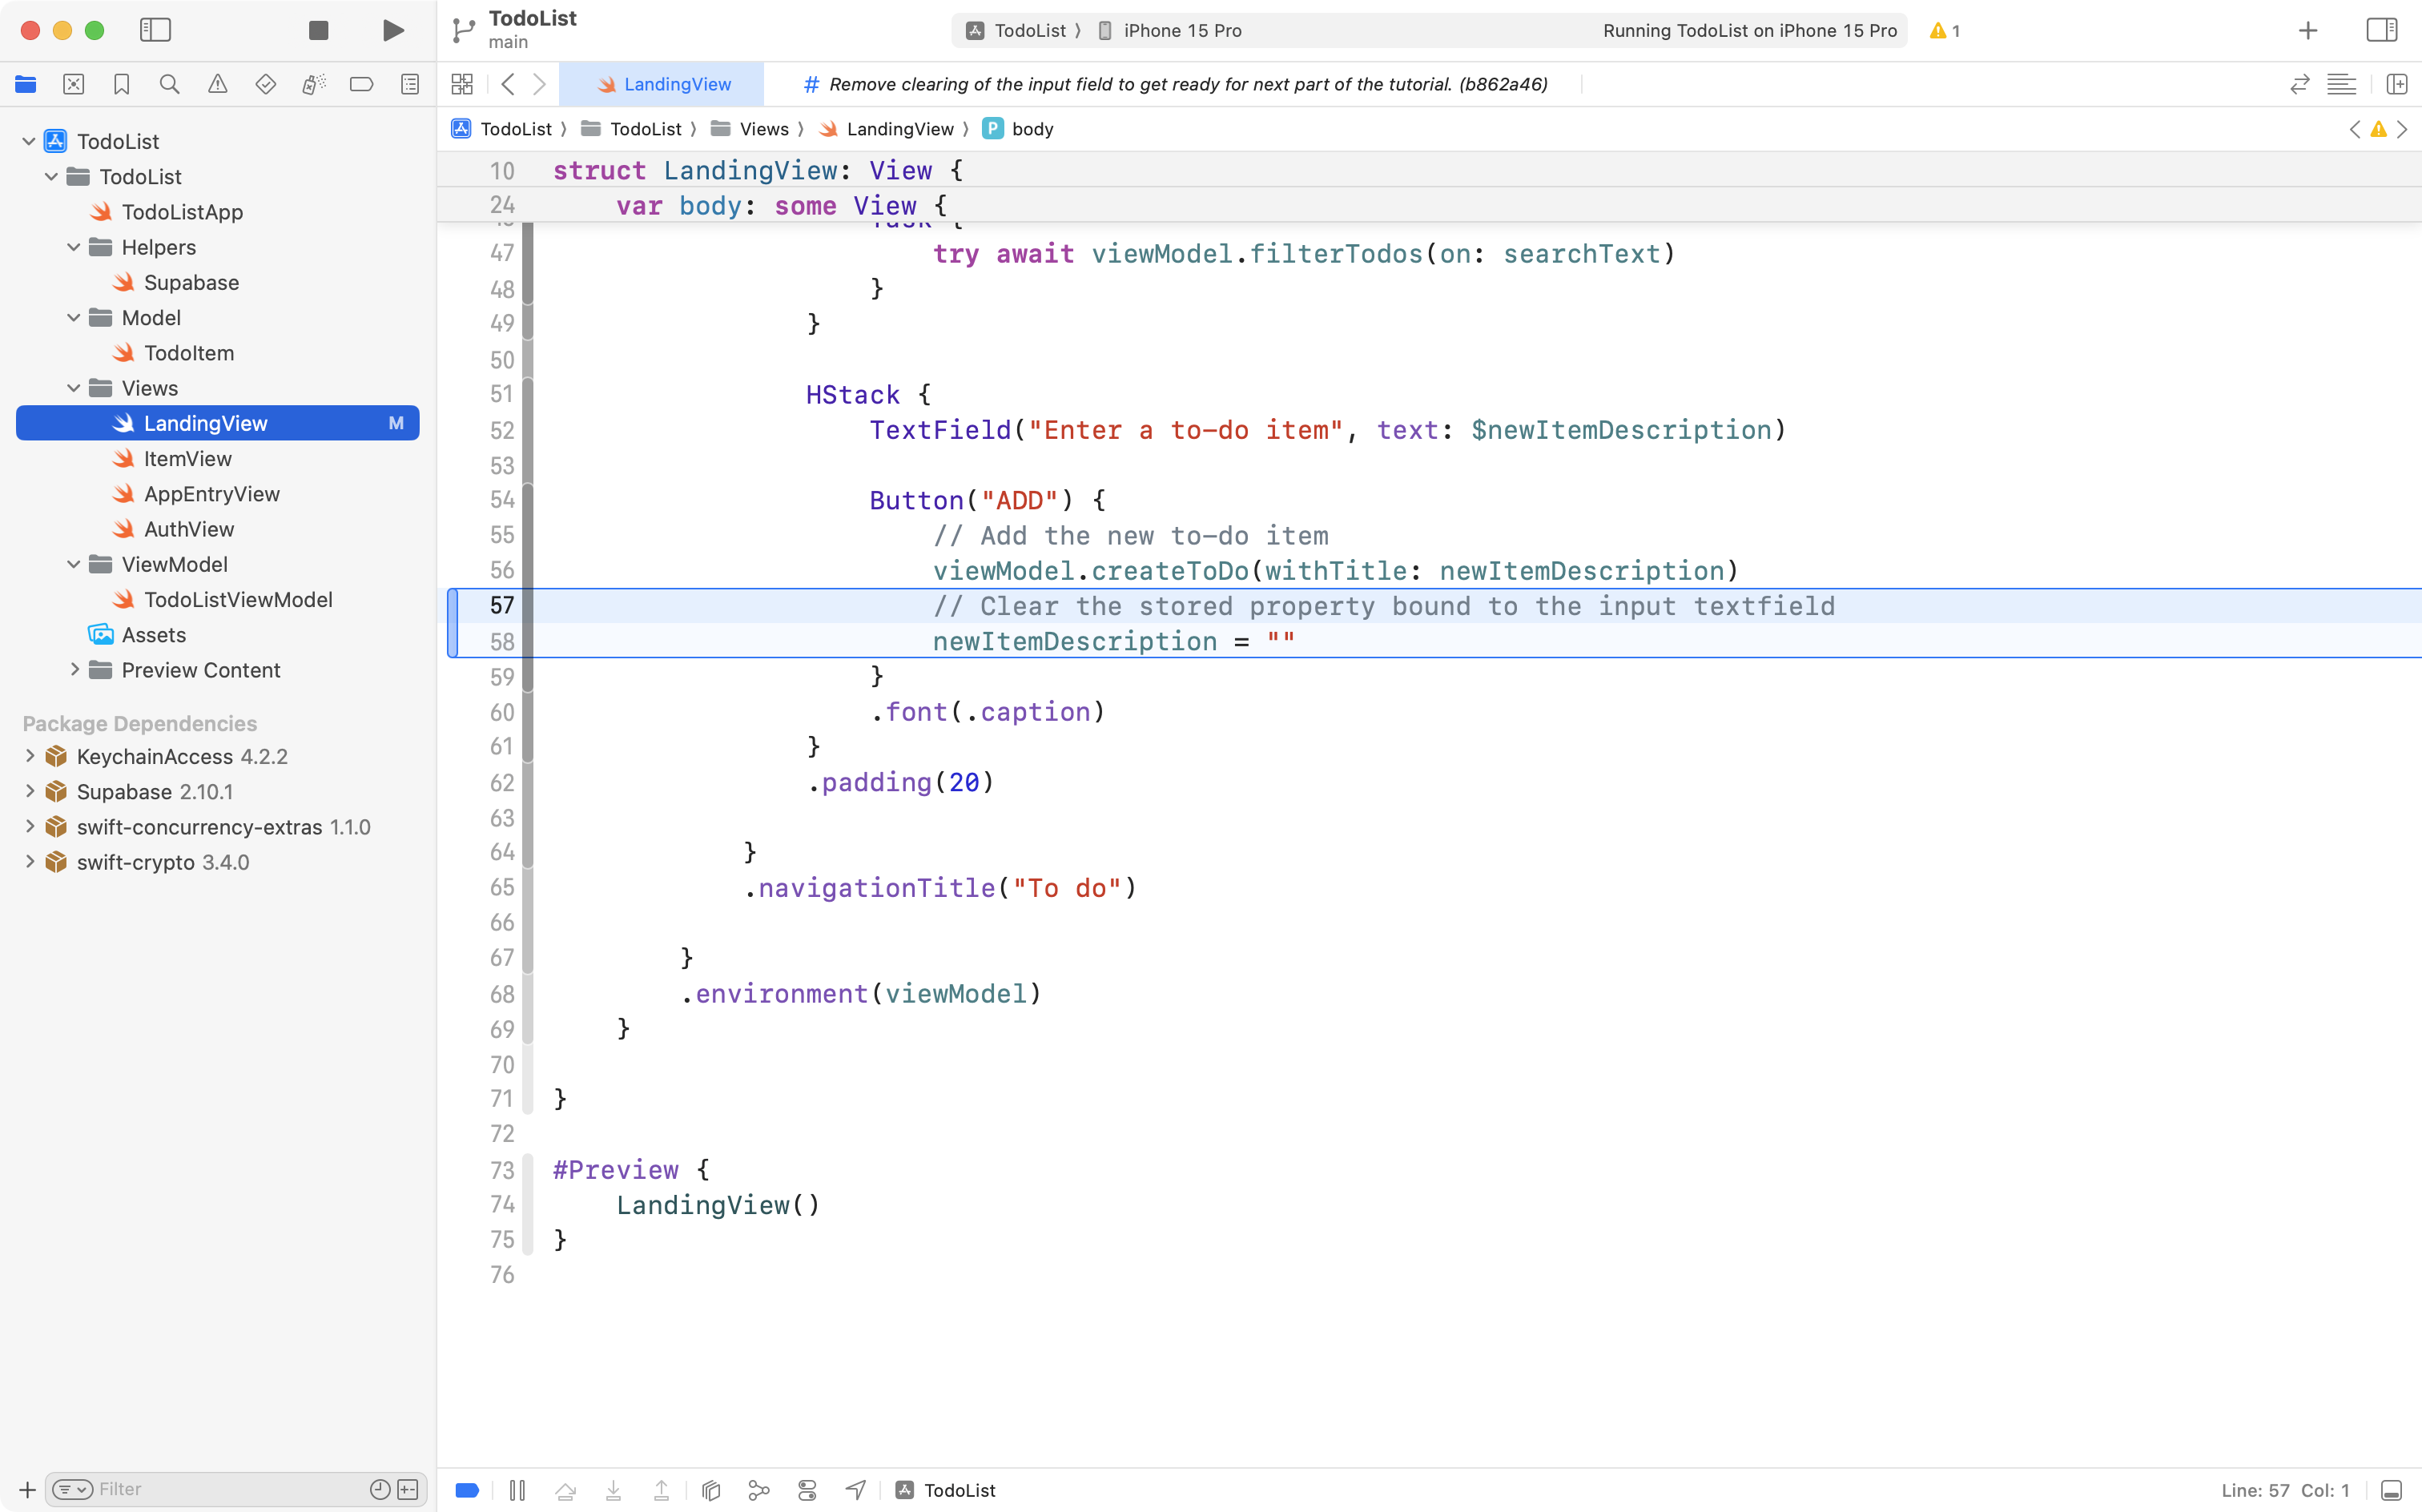Toggle breakpoints activation in debug bar

(467, 1490)
